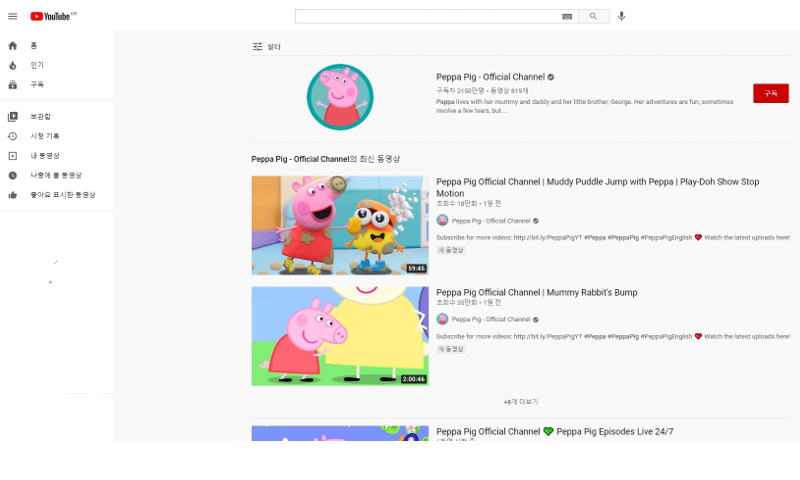
Task: Open Peppa Pig channel avatar
Action: click(x=340, y=97)
